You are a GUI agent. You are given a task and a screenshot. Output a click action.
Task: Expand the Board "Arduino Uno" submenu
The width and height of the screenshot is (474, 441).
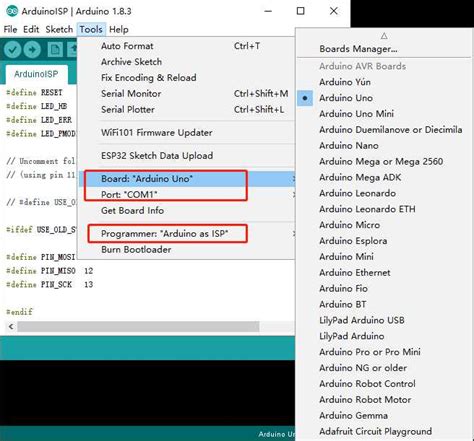tap(187, 179)
